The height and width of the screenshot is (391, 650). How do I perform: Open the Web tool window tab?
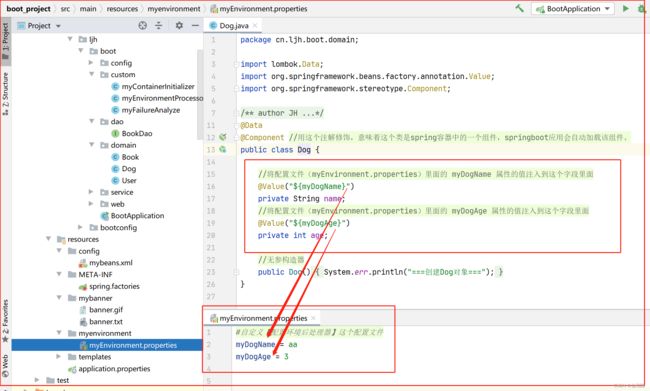pos(5,366)
